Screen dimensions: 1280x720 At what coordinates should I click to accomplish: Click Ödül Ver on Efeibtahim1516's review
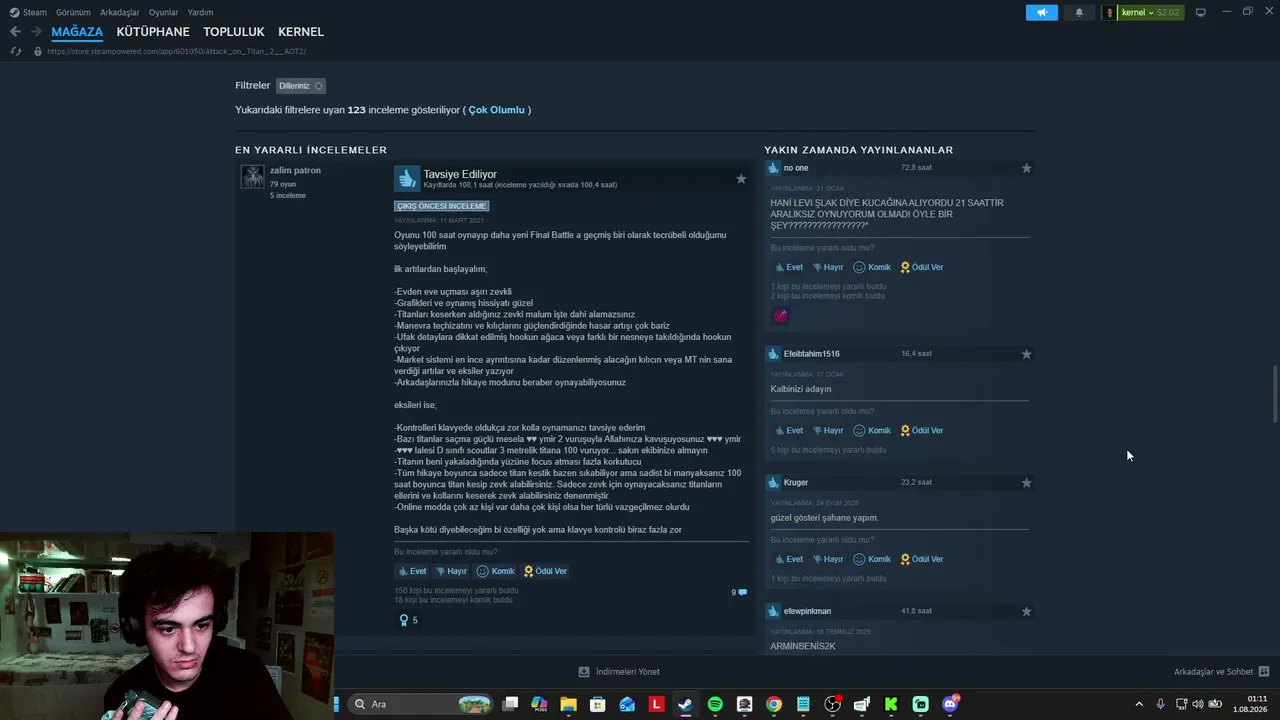pos(922,431)
